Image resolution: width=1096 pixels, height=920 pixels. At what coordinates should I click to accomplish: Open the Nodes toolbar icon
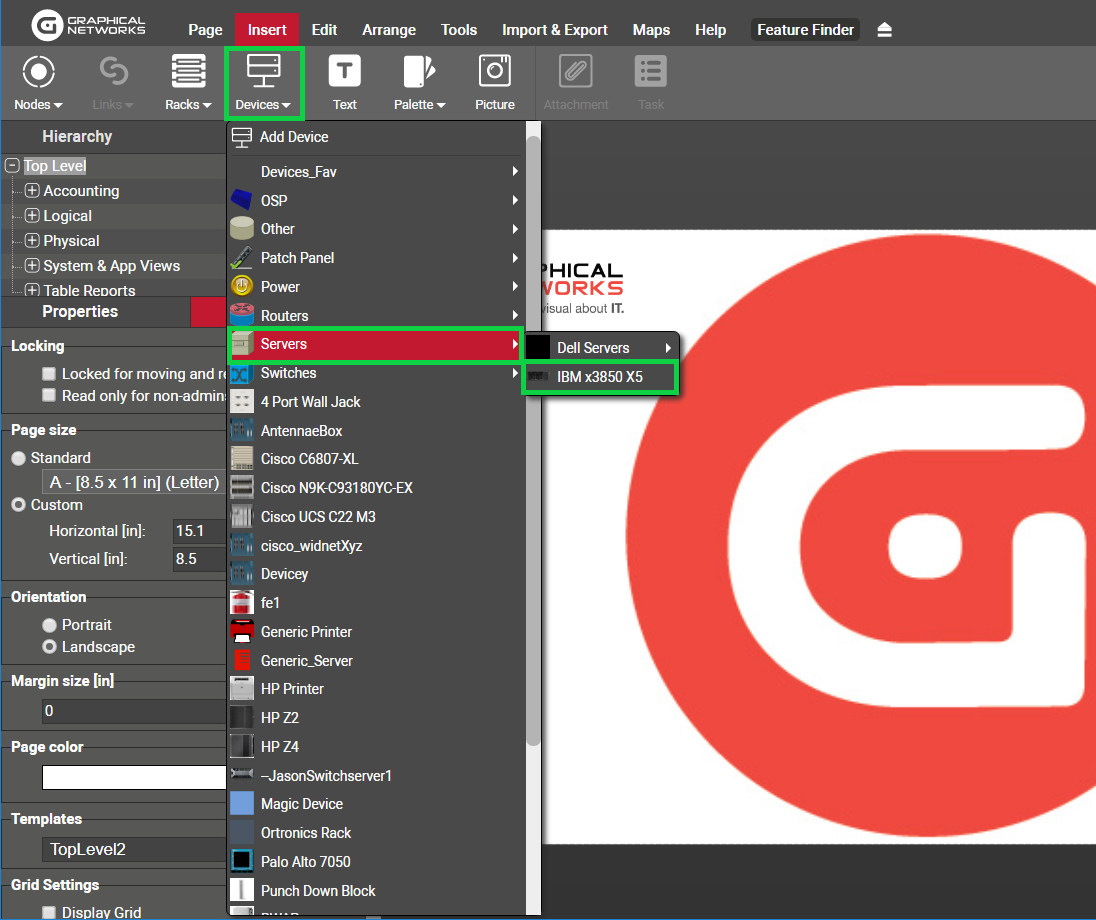38,73
